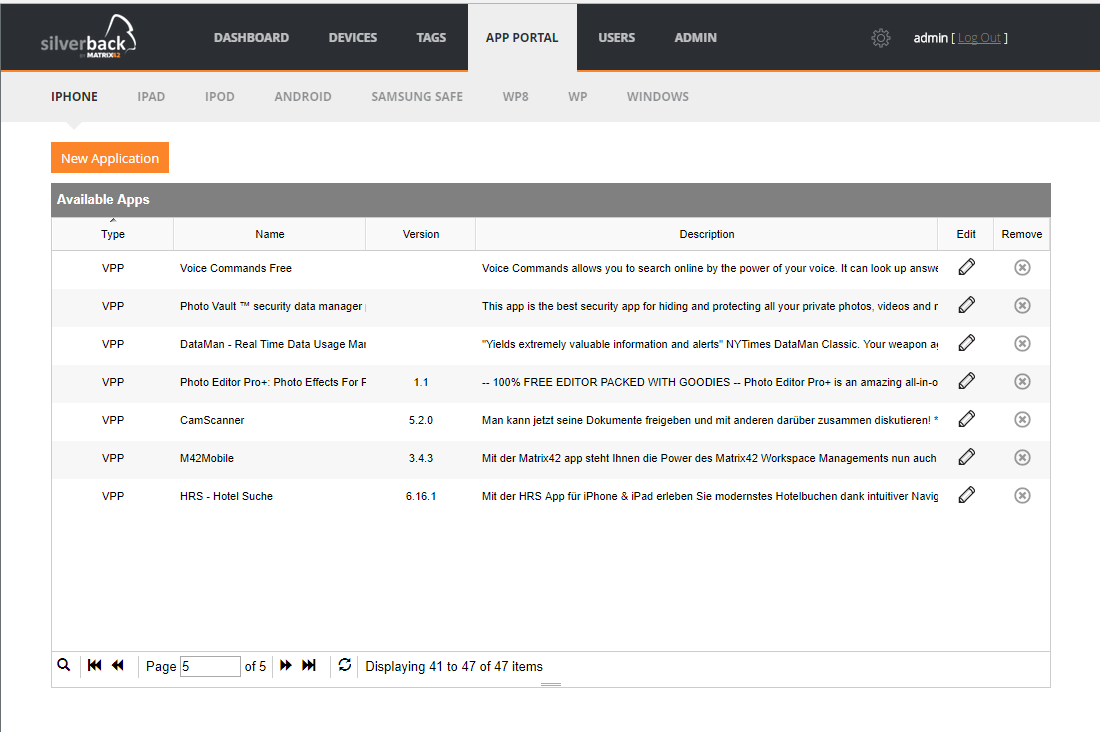
Task: Remove the CamScanner app
Action: click(1022, 419)
